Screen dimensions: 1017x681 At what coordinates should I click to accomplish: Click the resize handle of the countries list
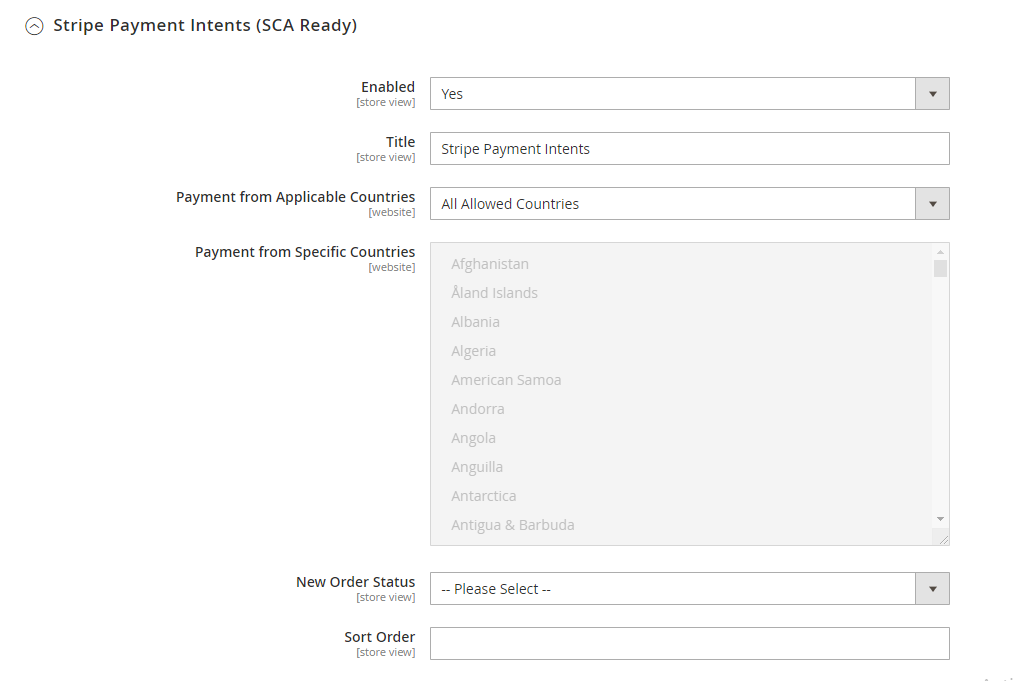point(941,537)
